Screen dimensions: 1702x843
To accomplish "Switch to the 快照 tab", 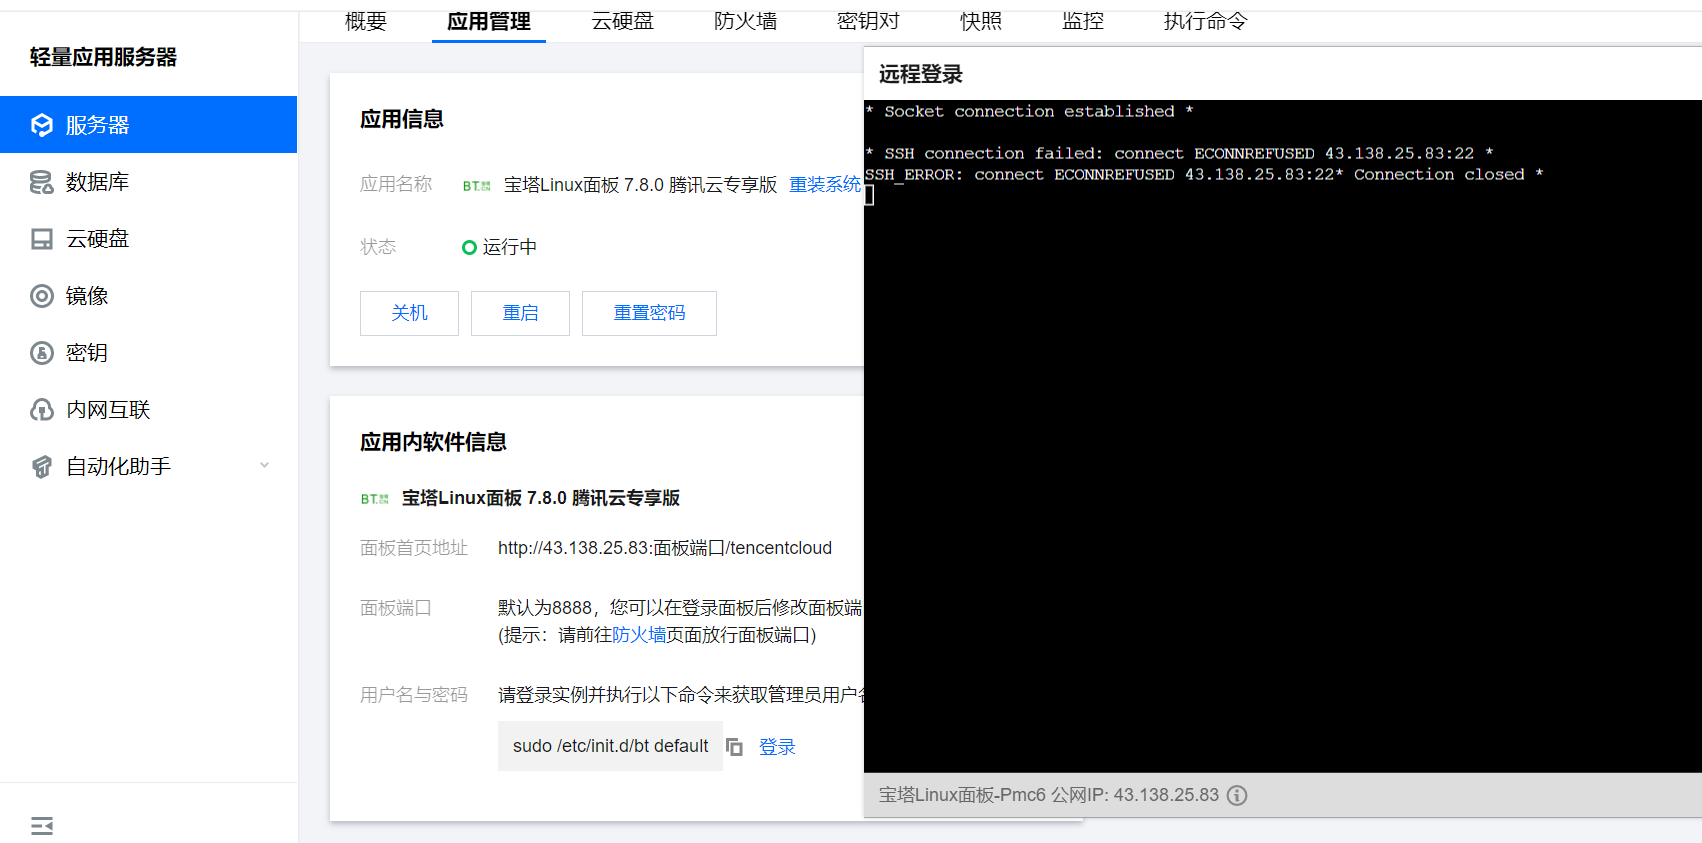I will (x=980, y=21).
